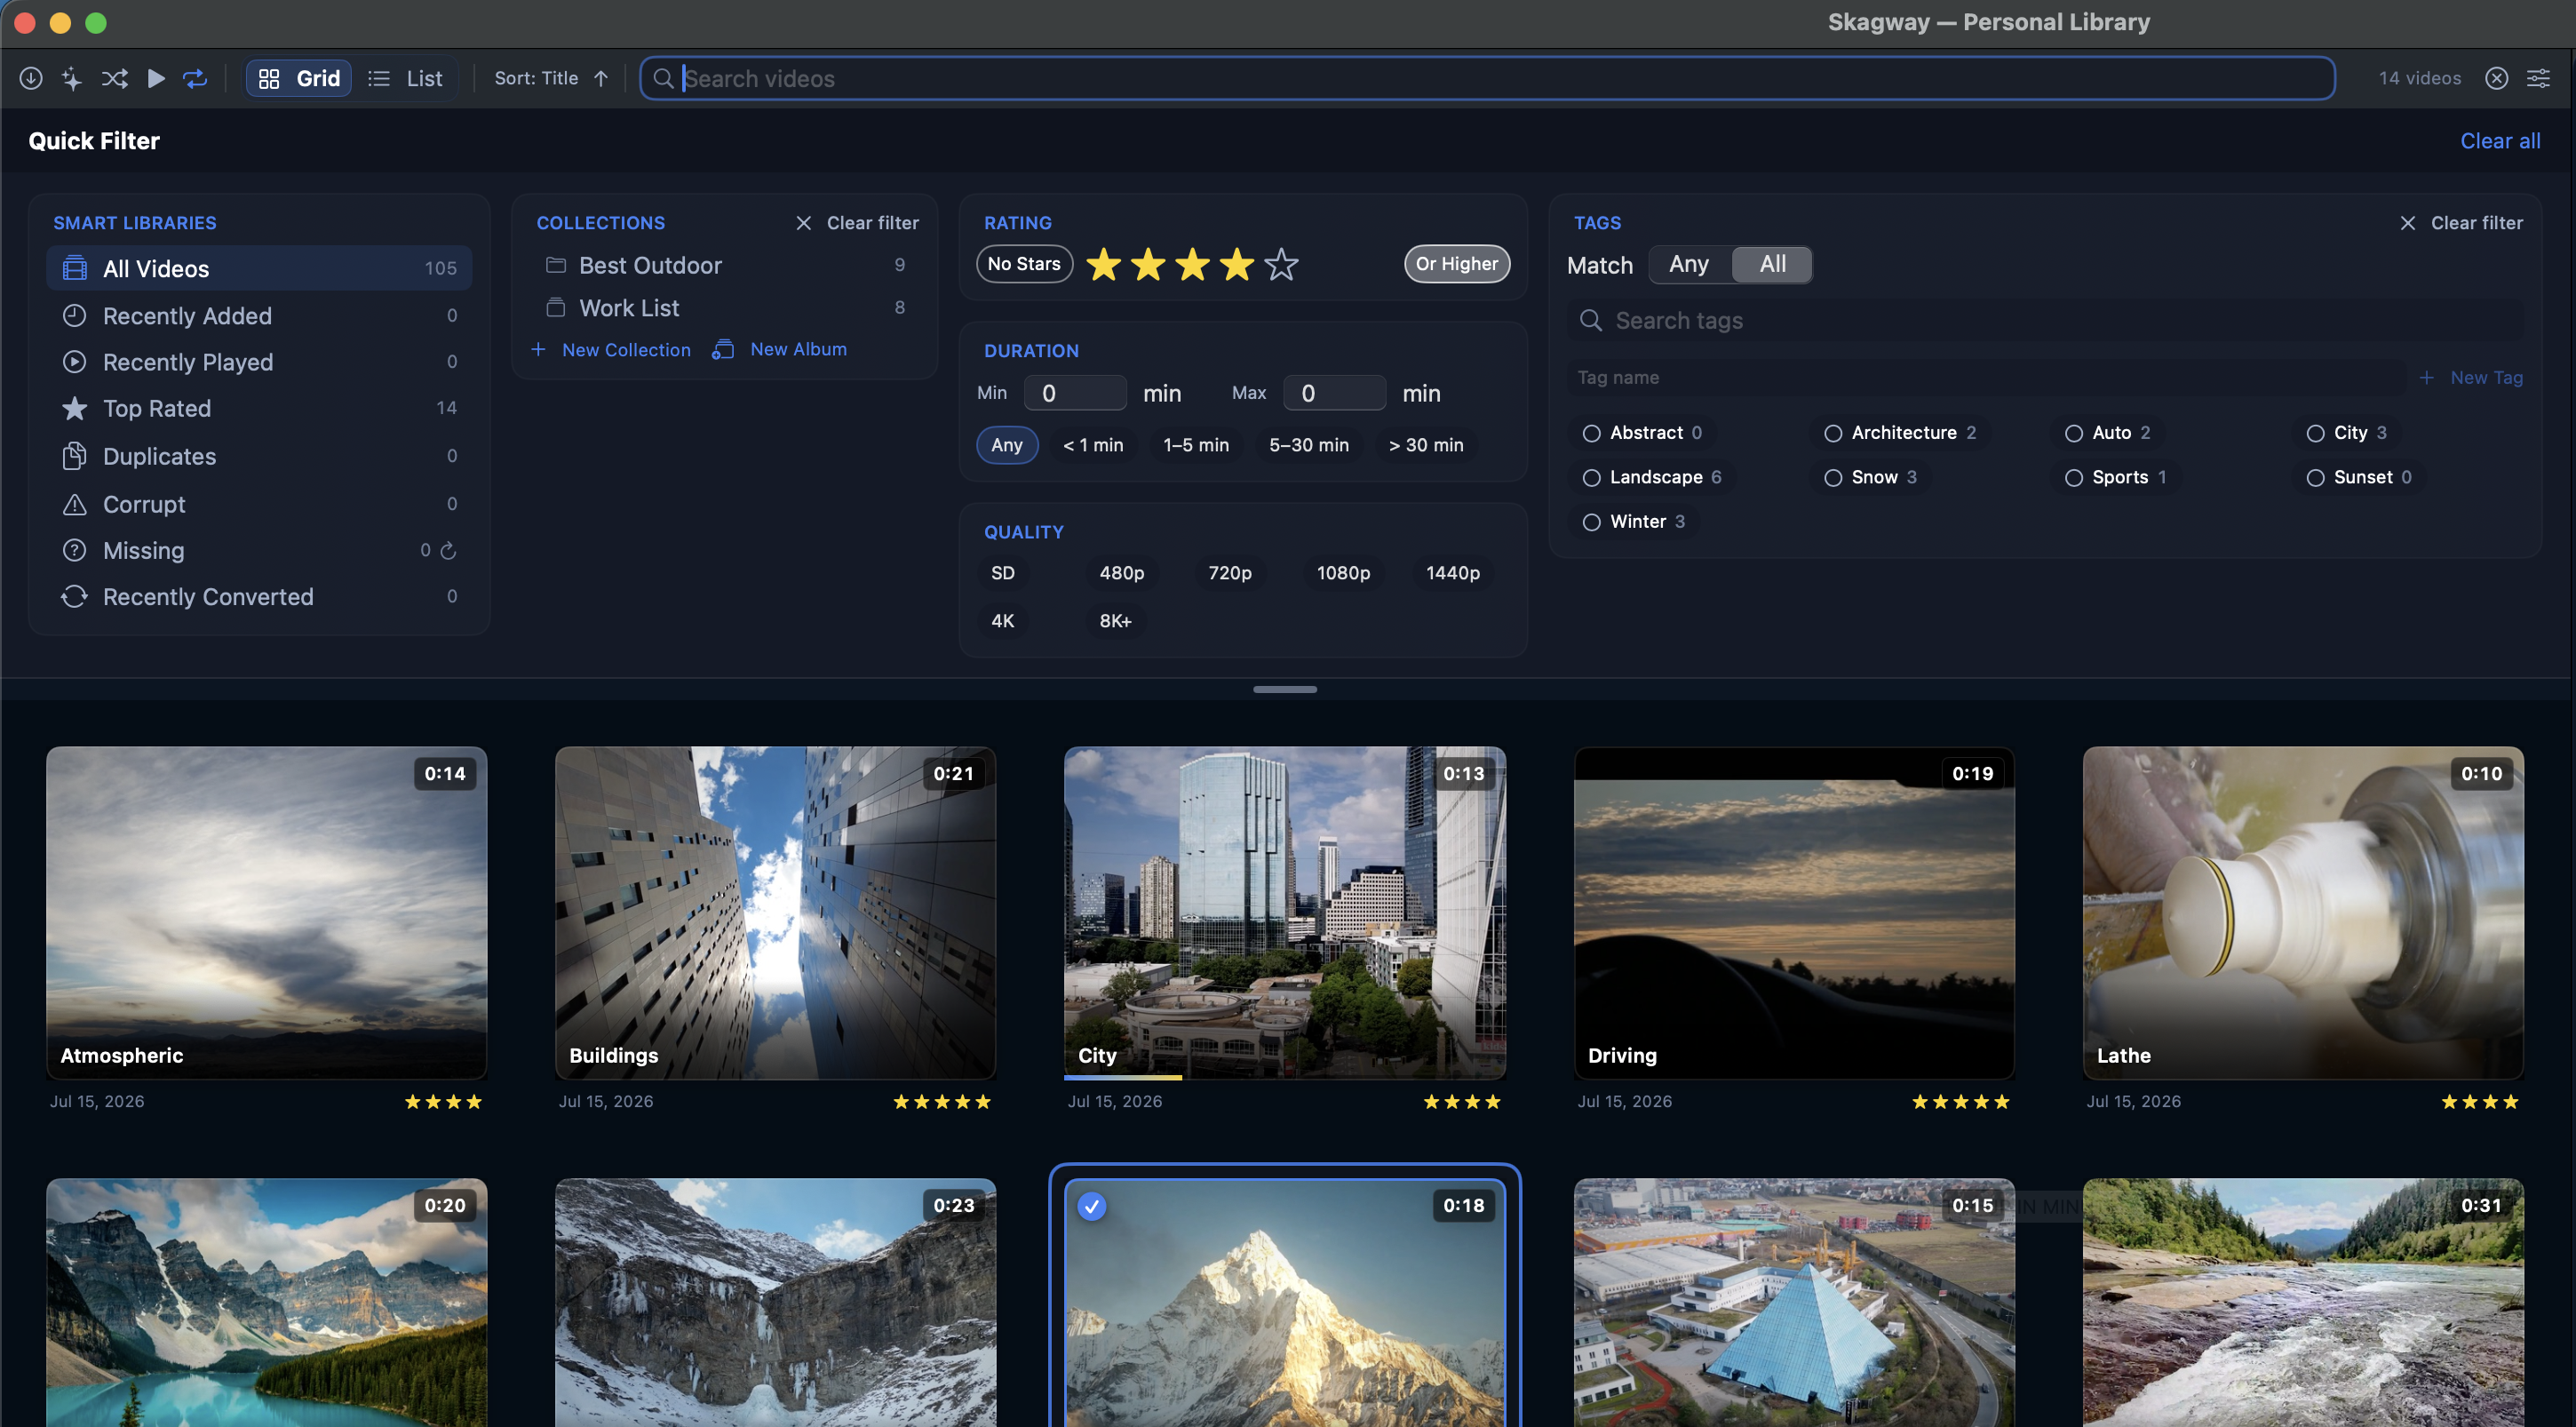
Task: Open the Best Outdoor collection
Action: pyautogui.click(x=725, y=265)
